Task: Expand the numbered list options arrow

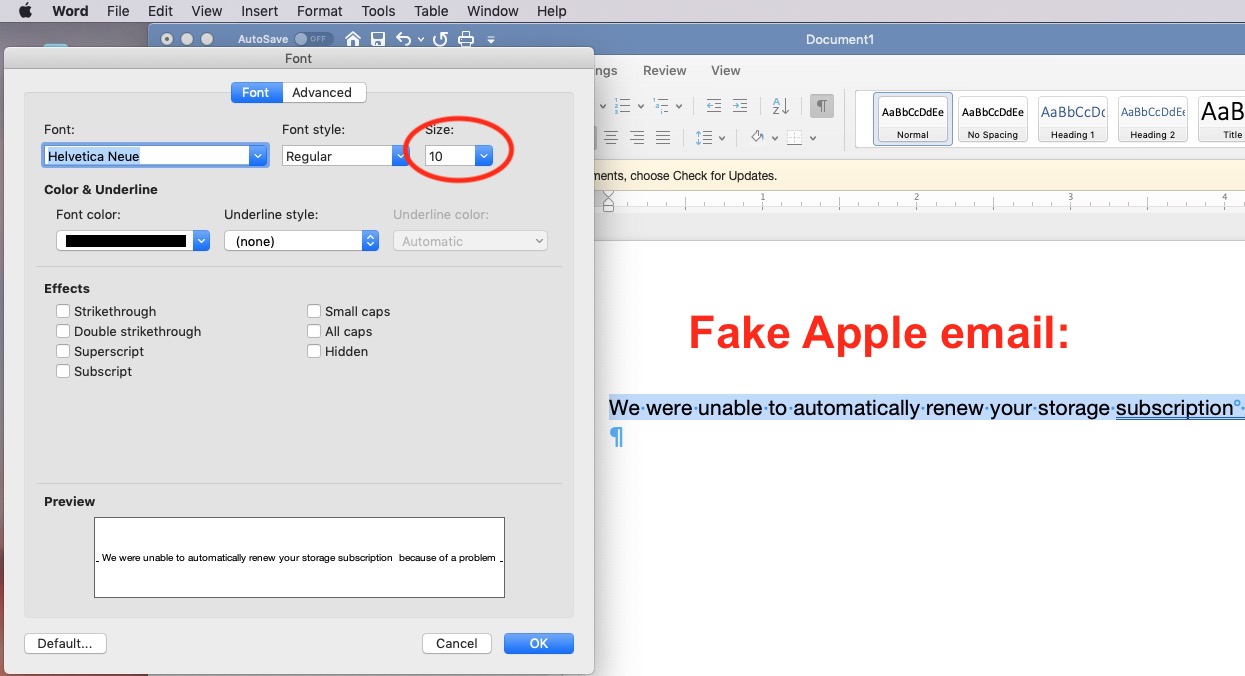Action: [x=639, y=107]
